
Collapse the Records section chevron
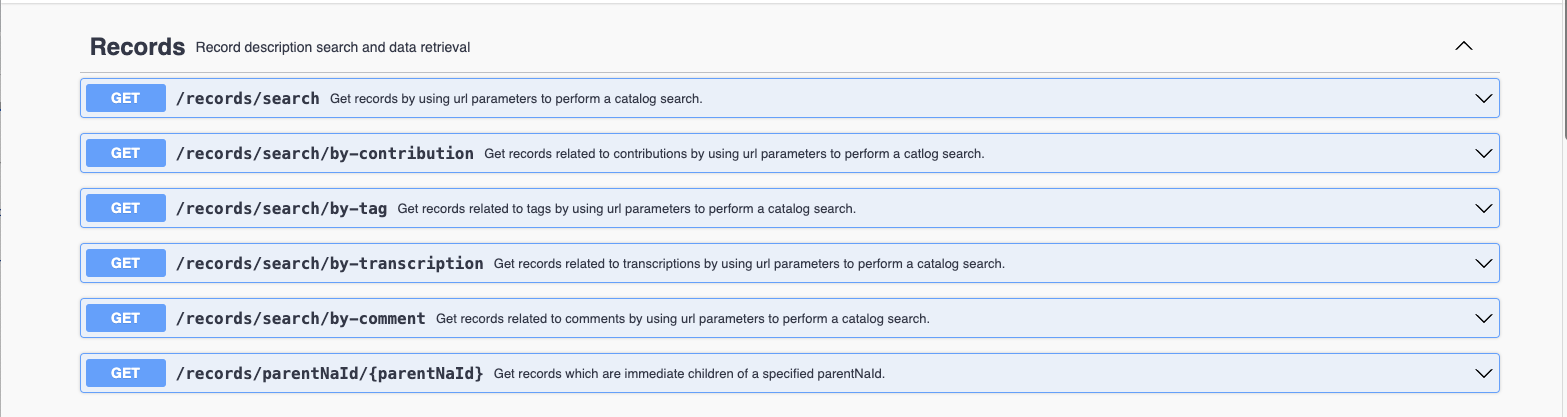(x=1463, y=46)
